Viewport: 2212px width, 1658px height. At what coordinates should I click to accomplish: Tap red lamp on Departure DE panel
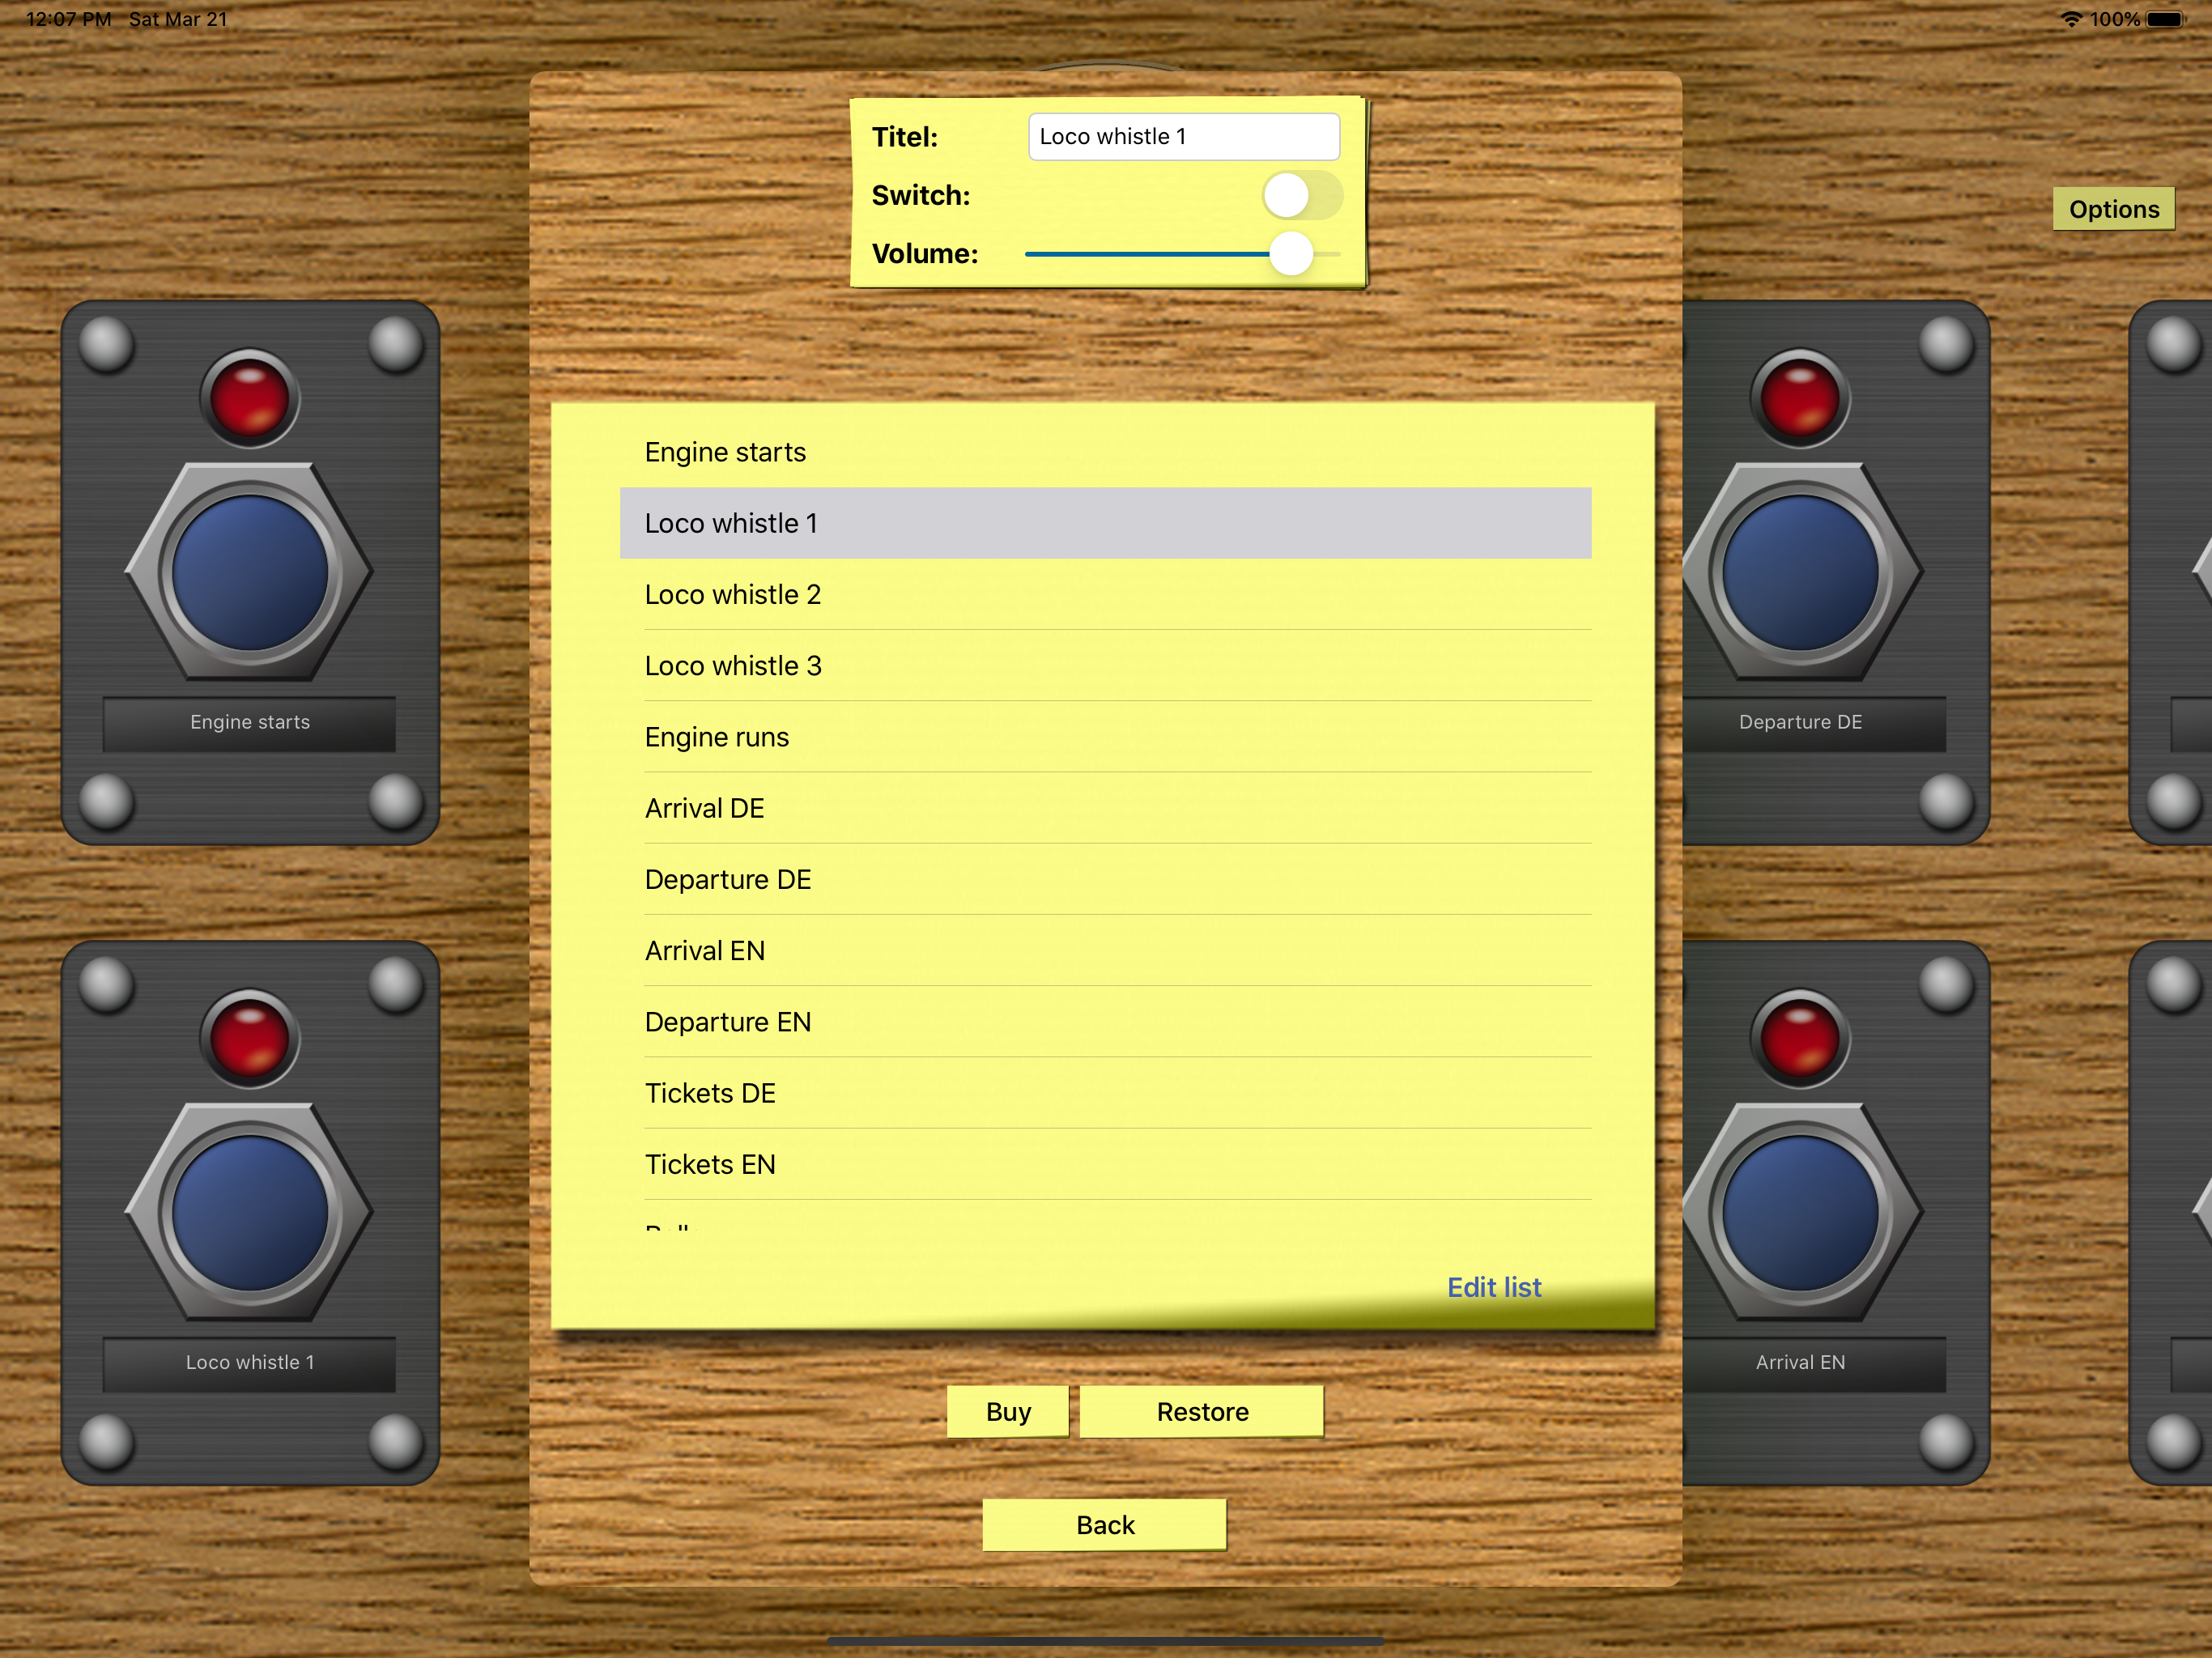pos(1799,397)
